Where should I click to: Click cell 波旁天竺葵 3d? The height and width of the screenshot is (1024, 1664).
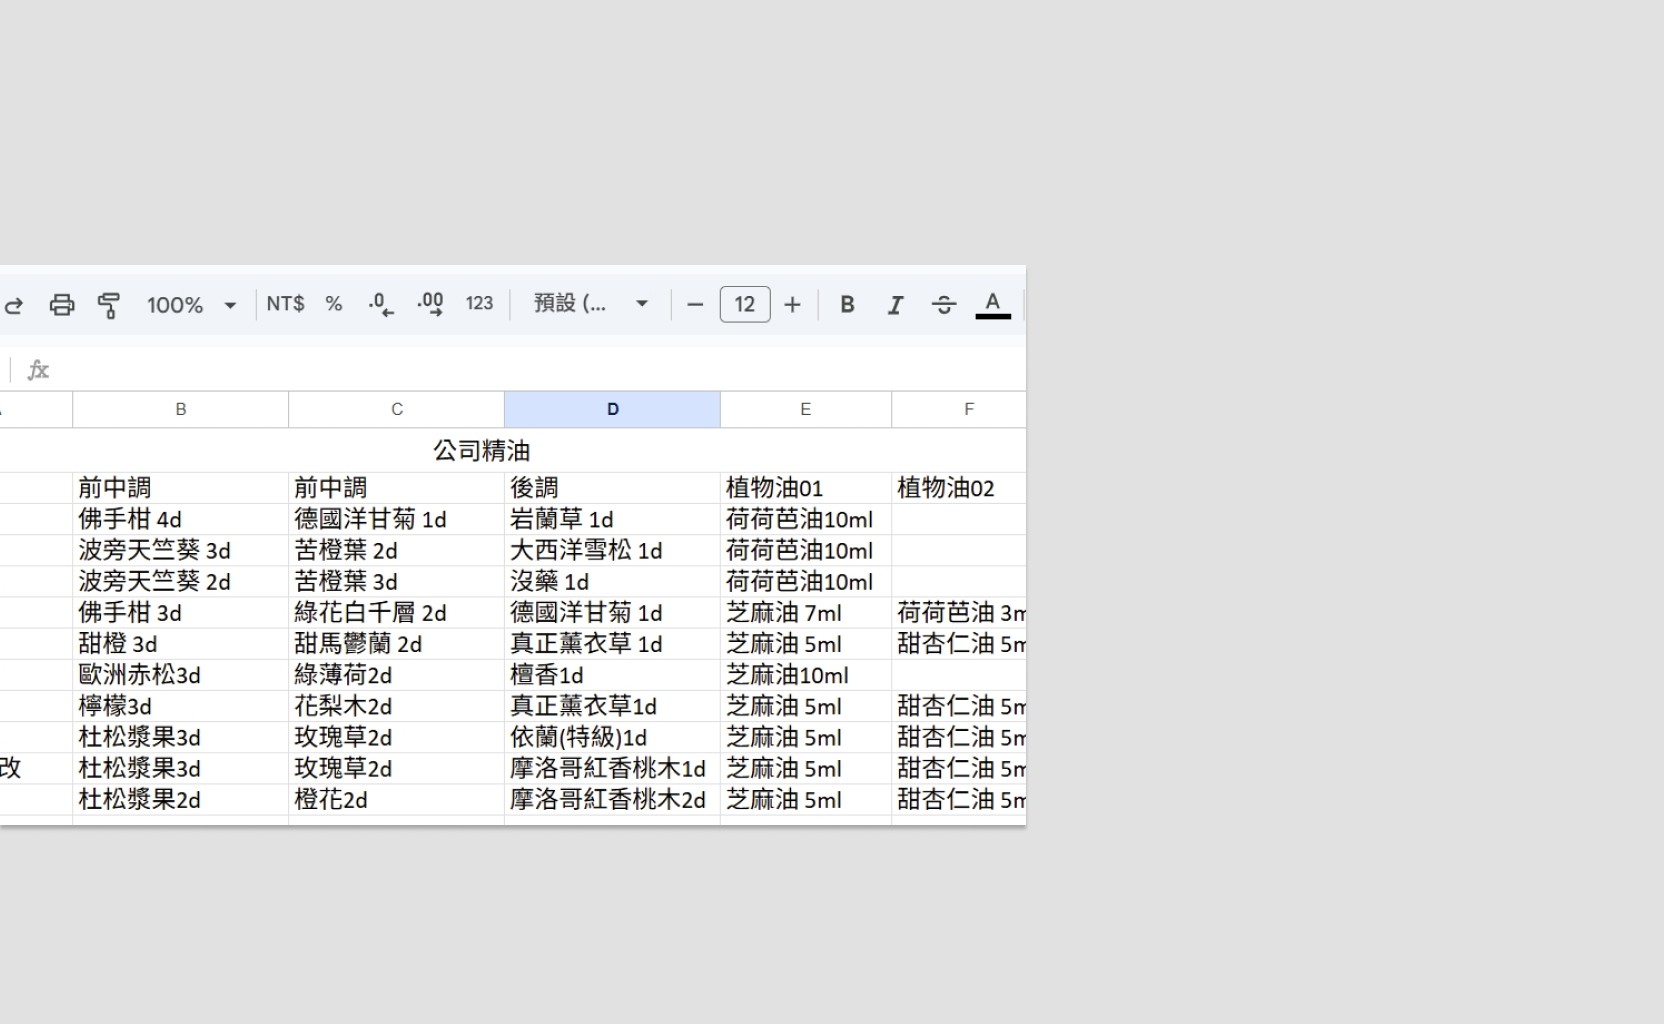[x=181, y=550]
